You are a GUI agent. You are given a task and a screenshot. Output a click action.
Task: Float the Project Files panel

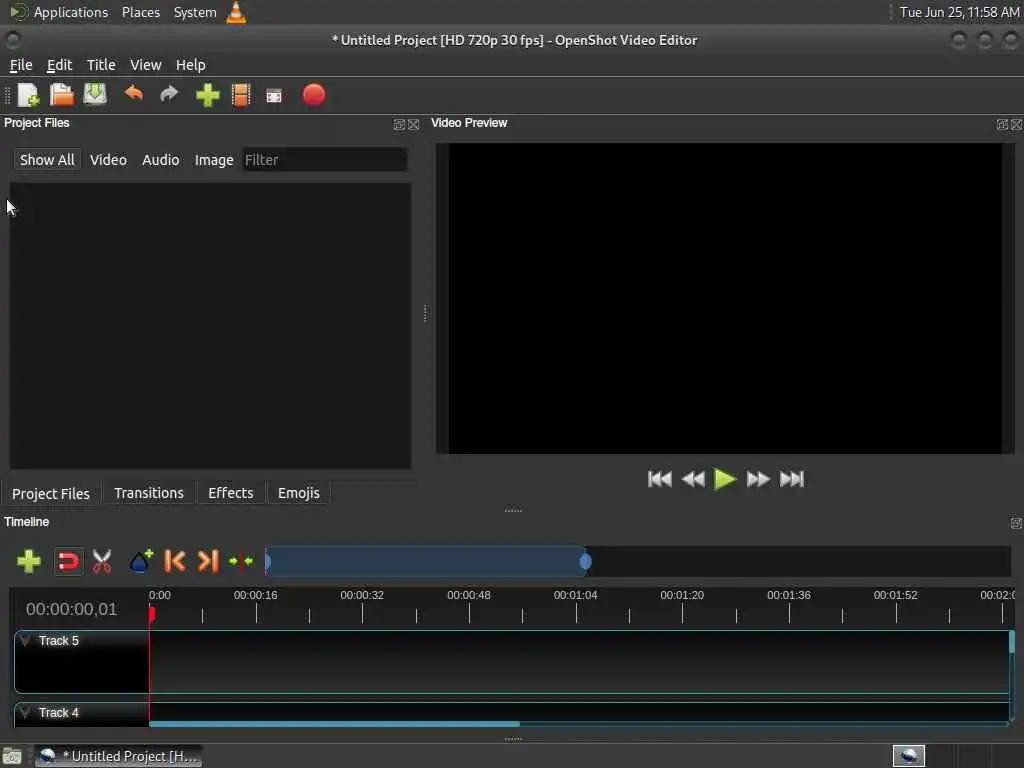[x=399, y=124]
